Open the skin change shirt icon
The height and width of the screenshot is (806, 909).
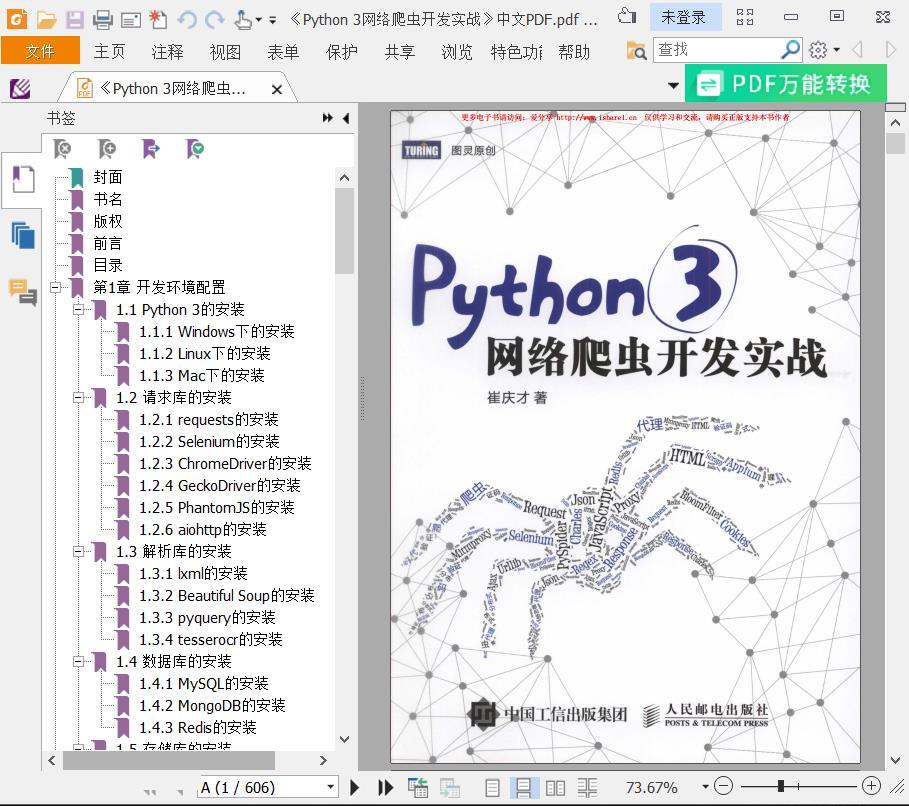click(626, 16)
